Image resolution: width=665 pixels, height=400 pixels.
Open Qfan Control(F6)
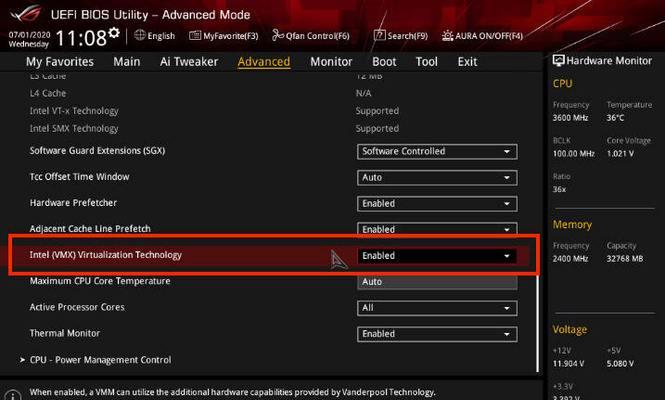(311, 36)
